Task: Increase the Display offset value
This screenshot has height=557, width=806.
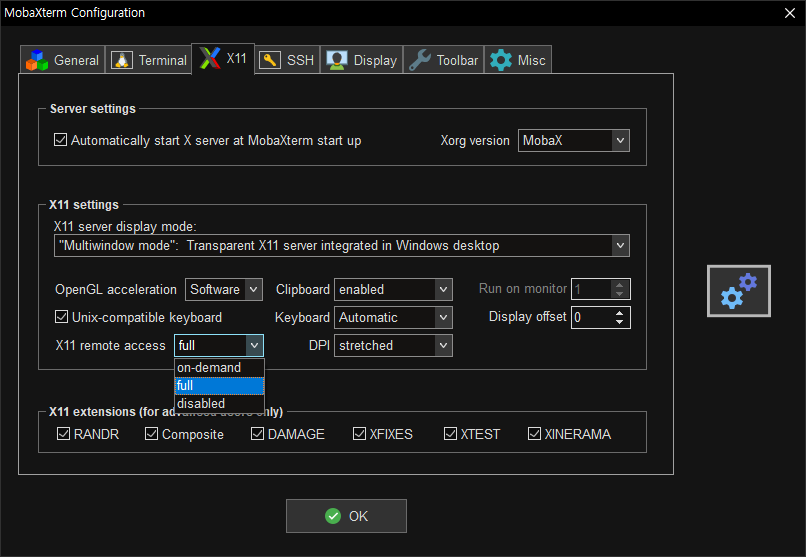Action: coord(619,312)
